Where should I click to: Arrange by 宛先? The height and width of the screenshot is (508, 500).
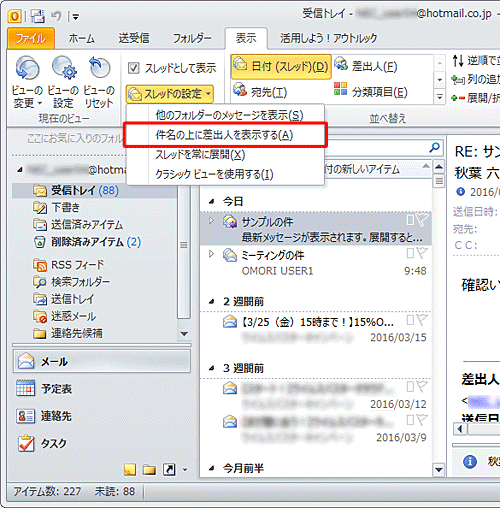point(261,92)
